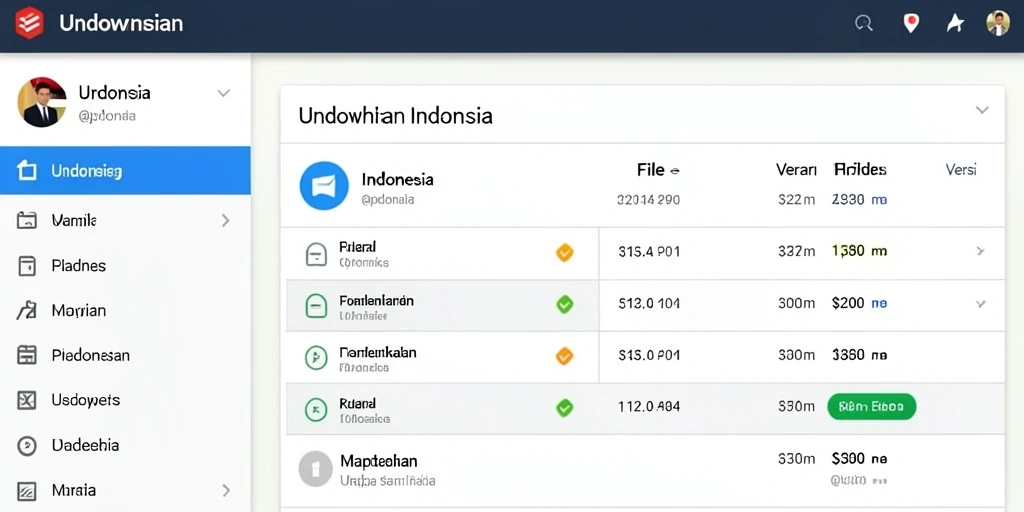Viewport: 1024px width, 512px height.
Task: Click the 112.0 484 value
Action: point(649,407)
